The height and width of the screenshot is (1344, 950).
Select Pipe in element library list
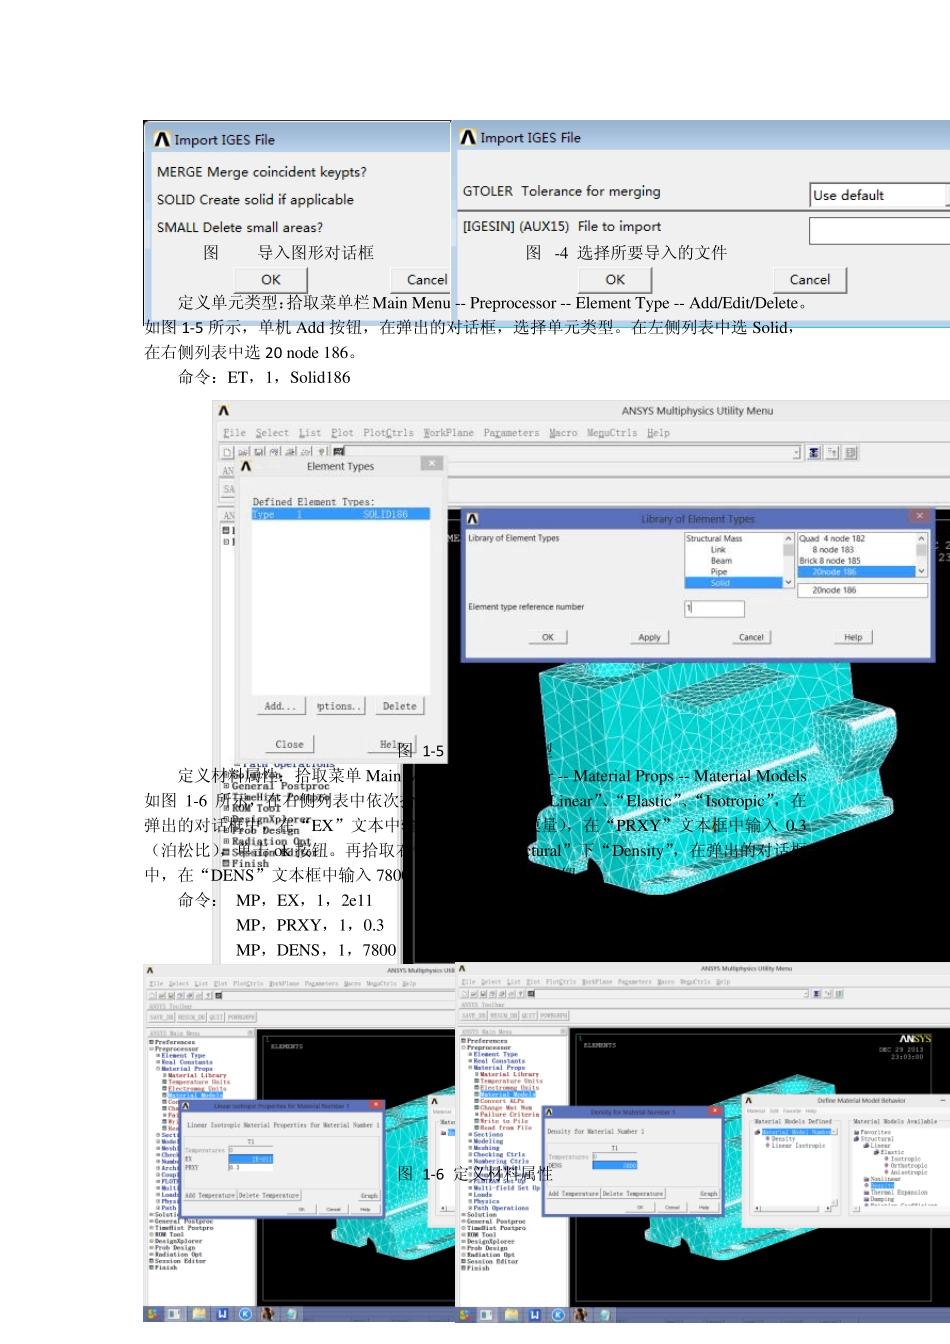click(719, 572)
